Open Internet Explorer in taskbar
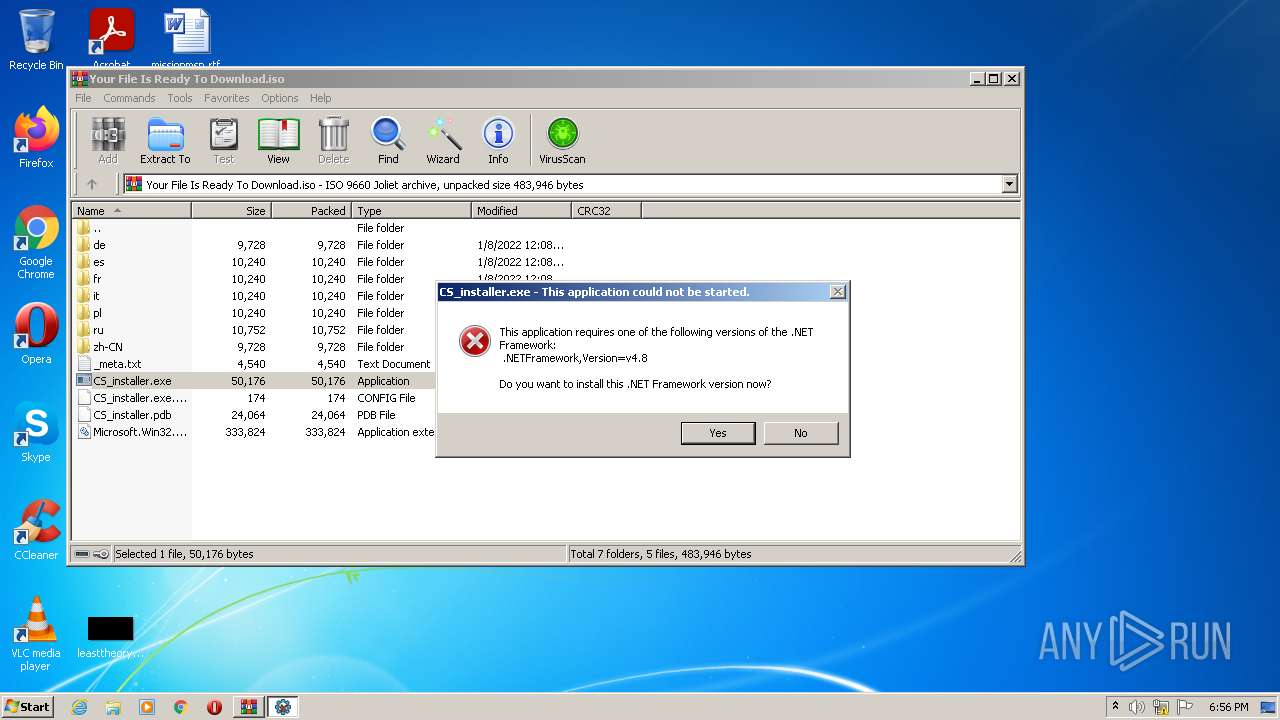Screen dimensions: 1280x720 (x=79, y=707)
